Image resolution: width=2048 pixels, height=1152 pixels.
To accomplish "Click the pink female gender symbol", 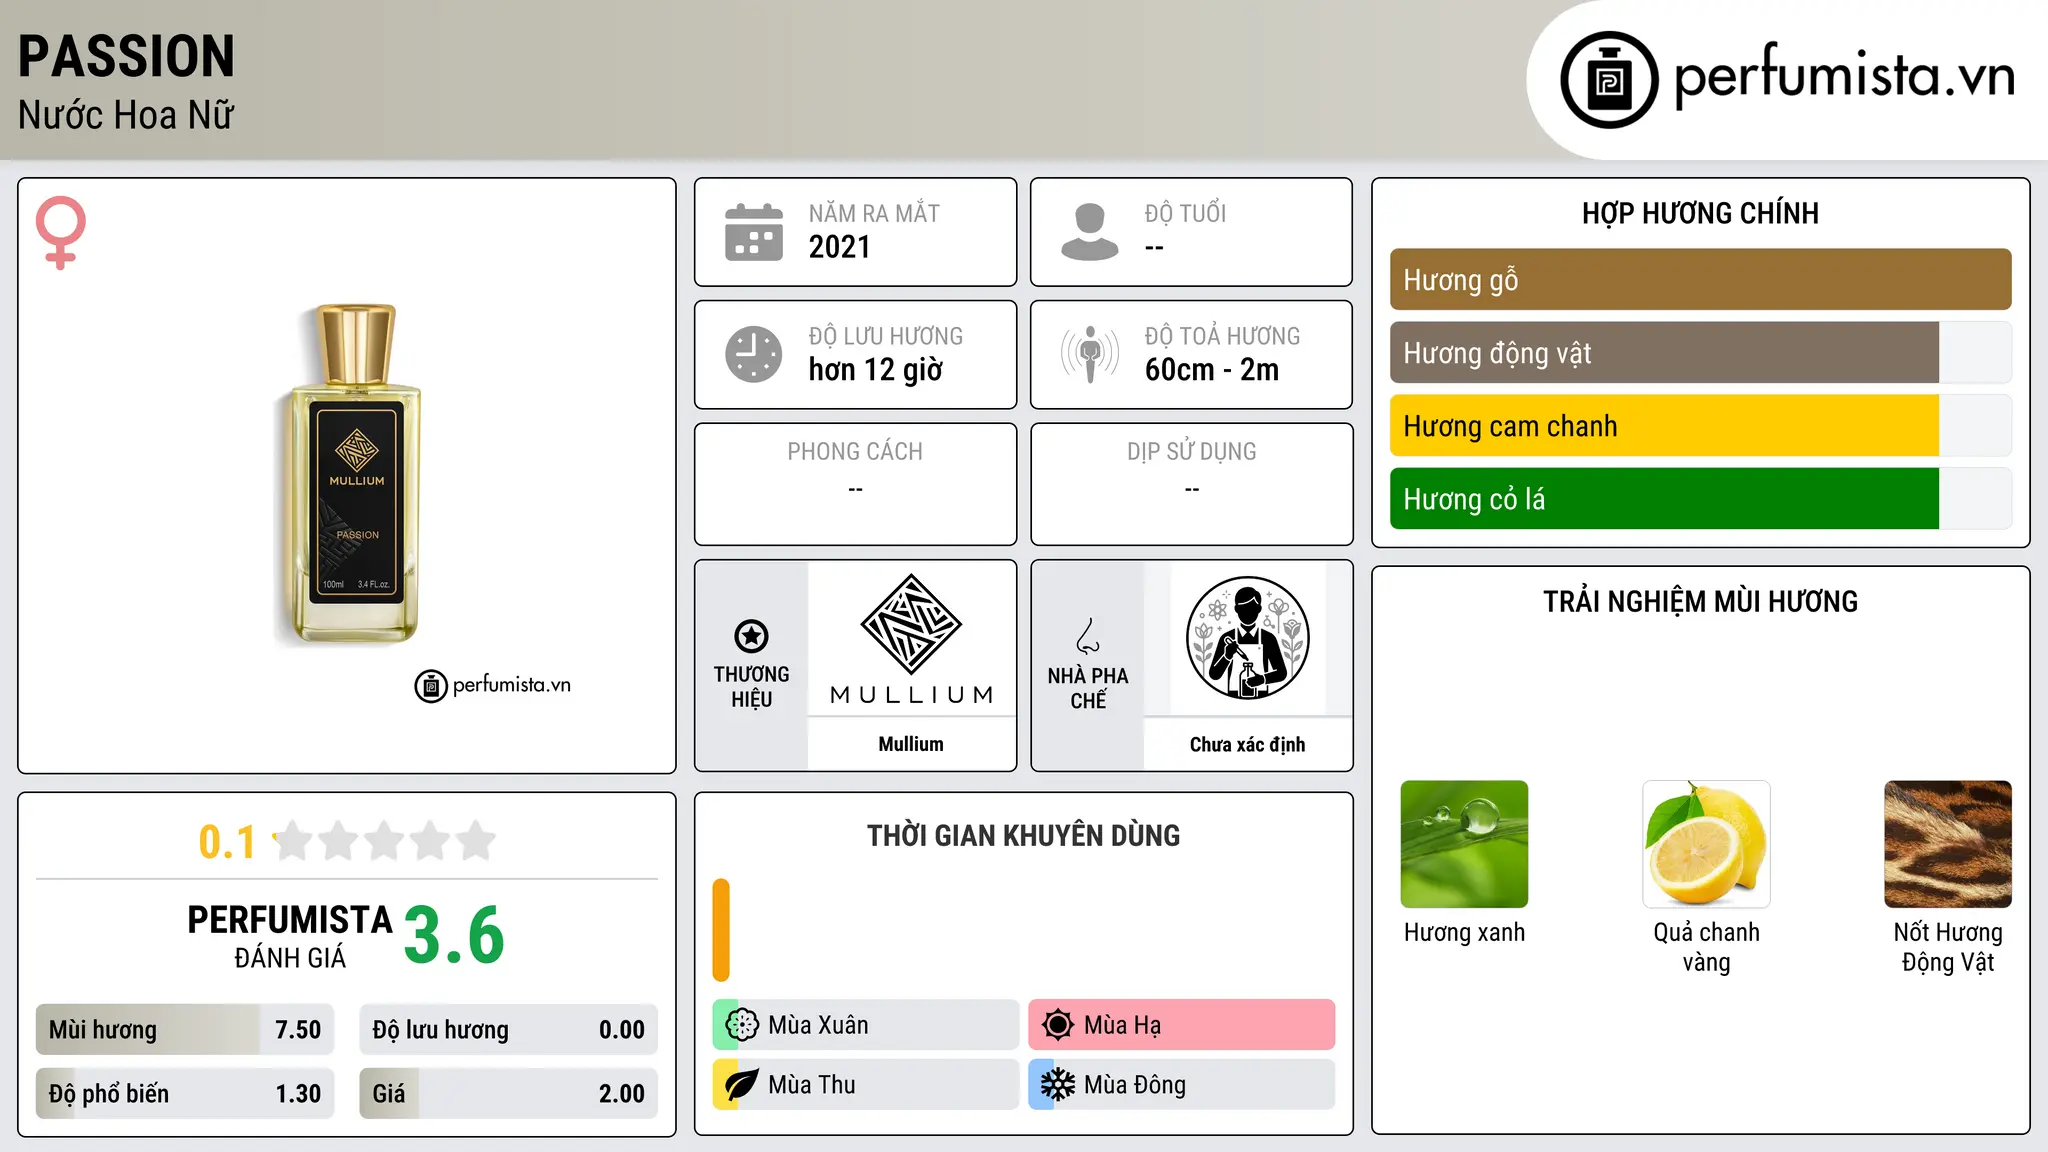I will [x=60, y=232].
